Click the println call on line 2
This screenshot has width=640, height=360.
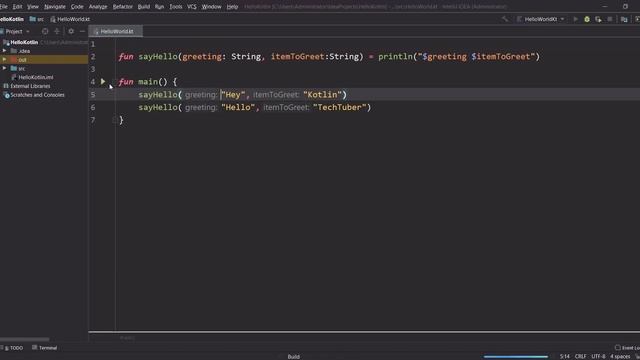click(x=395, y=57)
